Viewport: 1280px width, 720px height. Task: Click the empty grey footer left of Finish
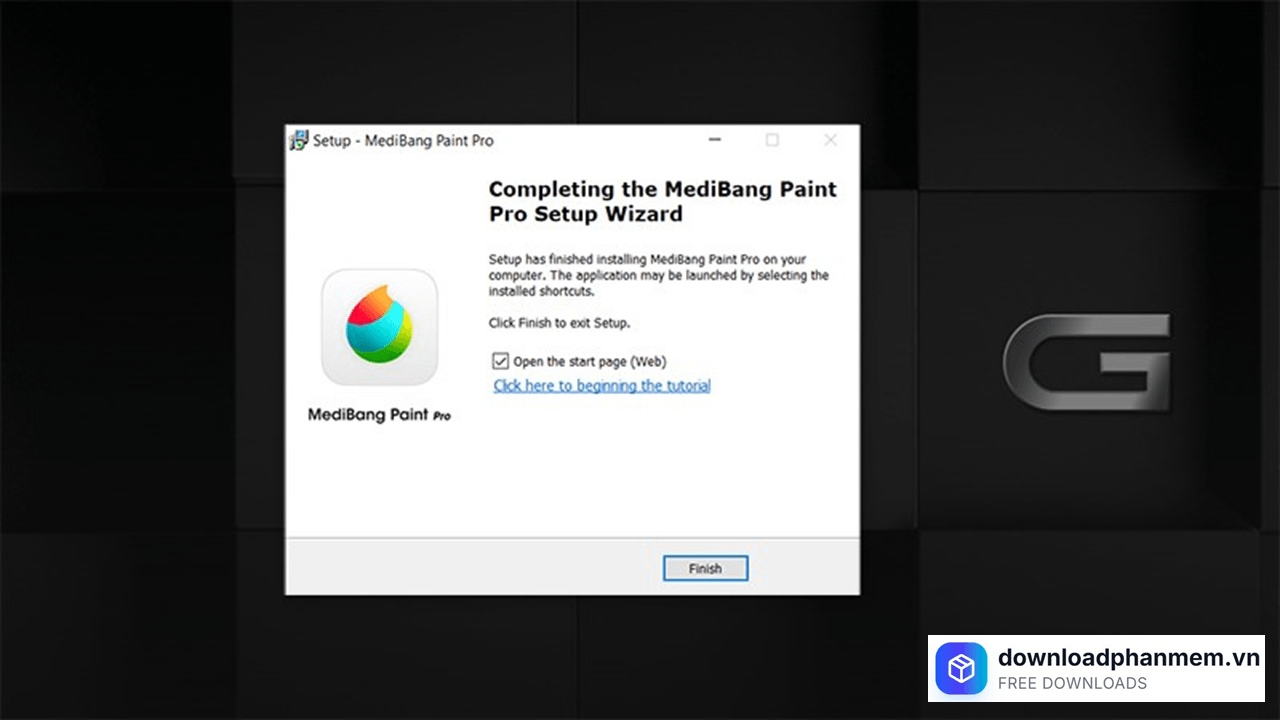click(470, 568)
